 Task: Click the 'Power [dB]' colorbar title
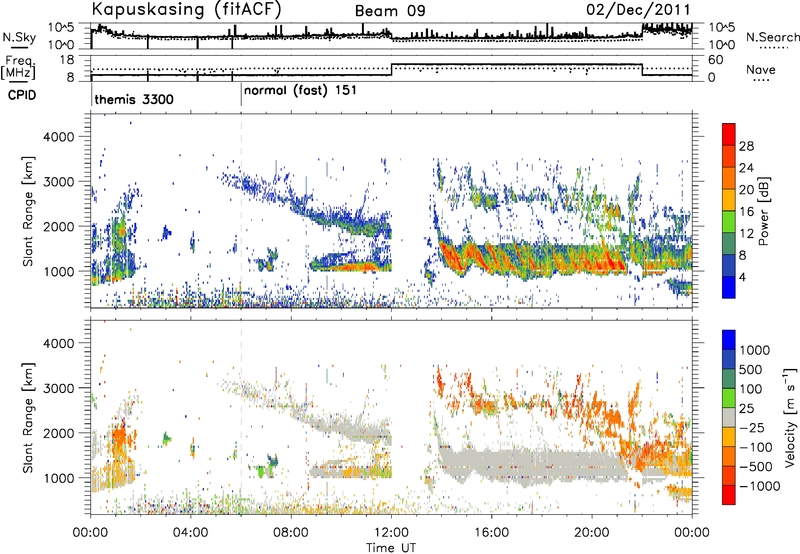[763, 211]
